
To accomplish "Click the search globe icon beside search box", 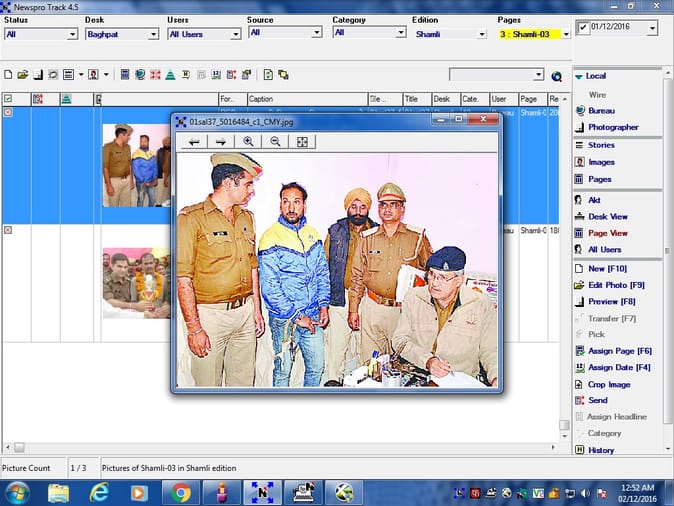I will (556, 76).
